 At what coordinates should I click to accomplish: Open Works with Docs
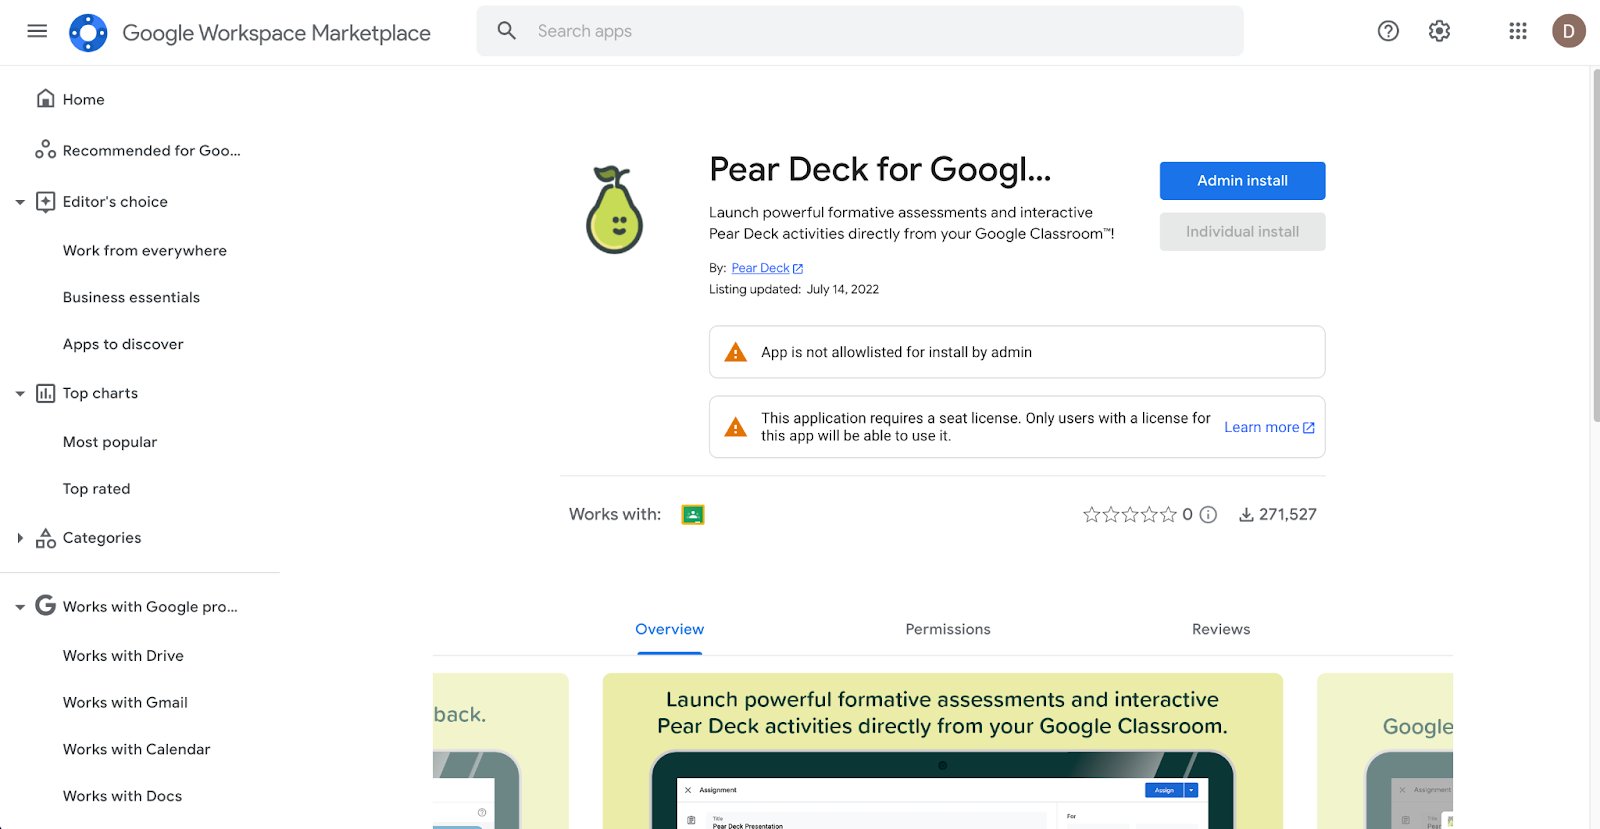tap(122, 796)
